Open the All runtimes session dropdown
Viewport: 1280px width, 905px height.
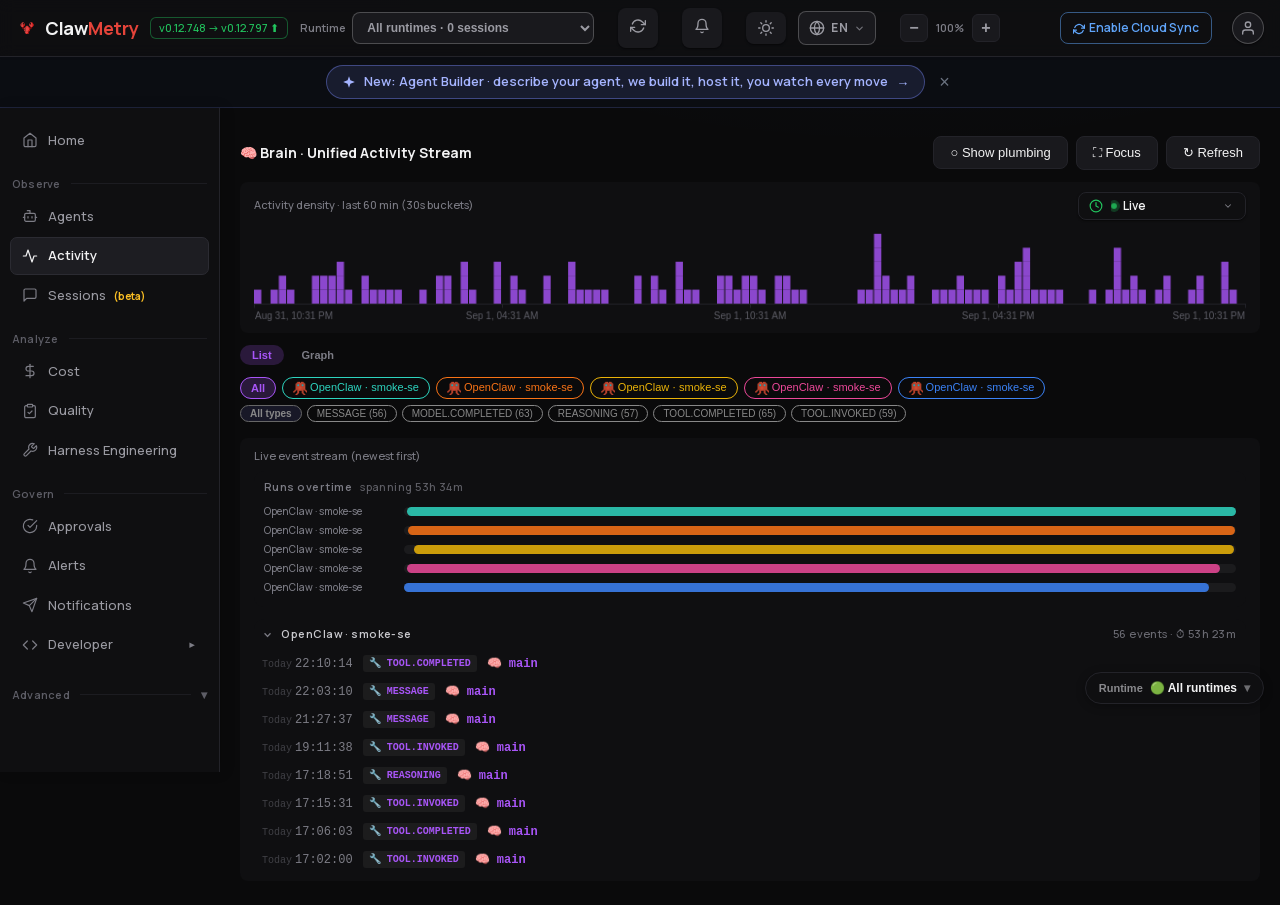pos(473,28)
